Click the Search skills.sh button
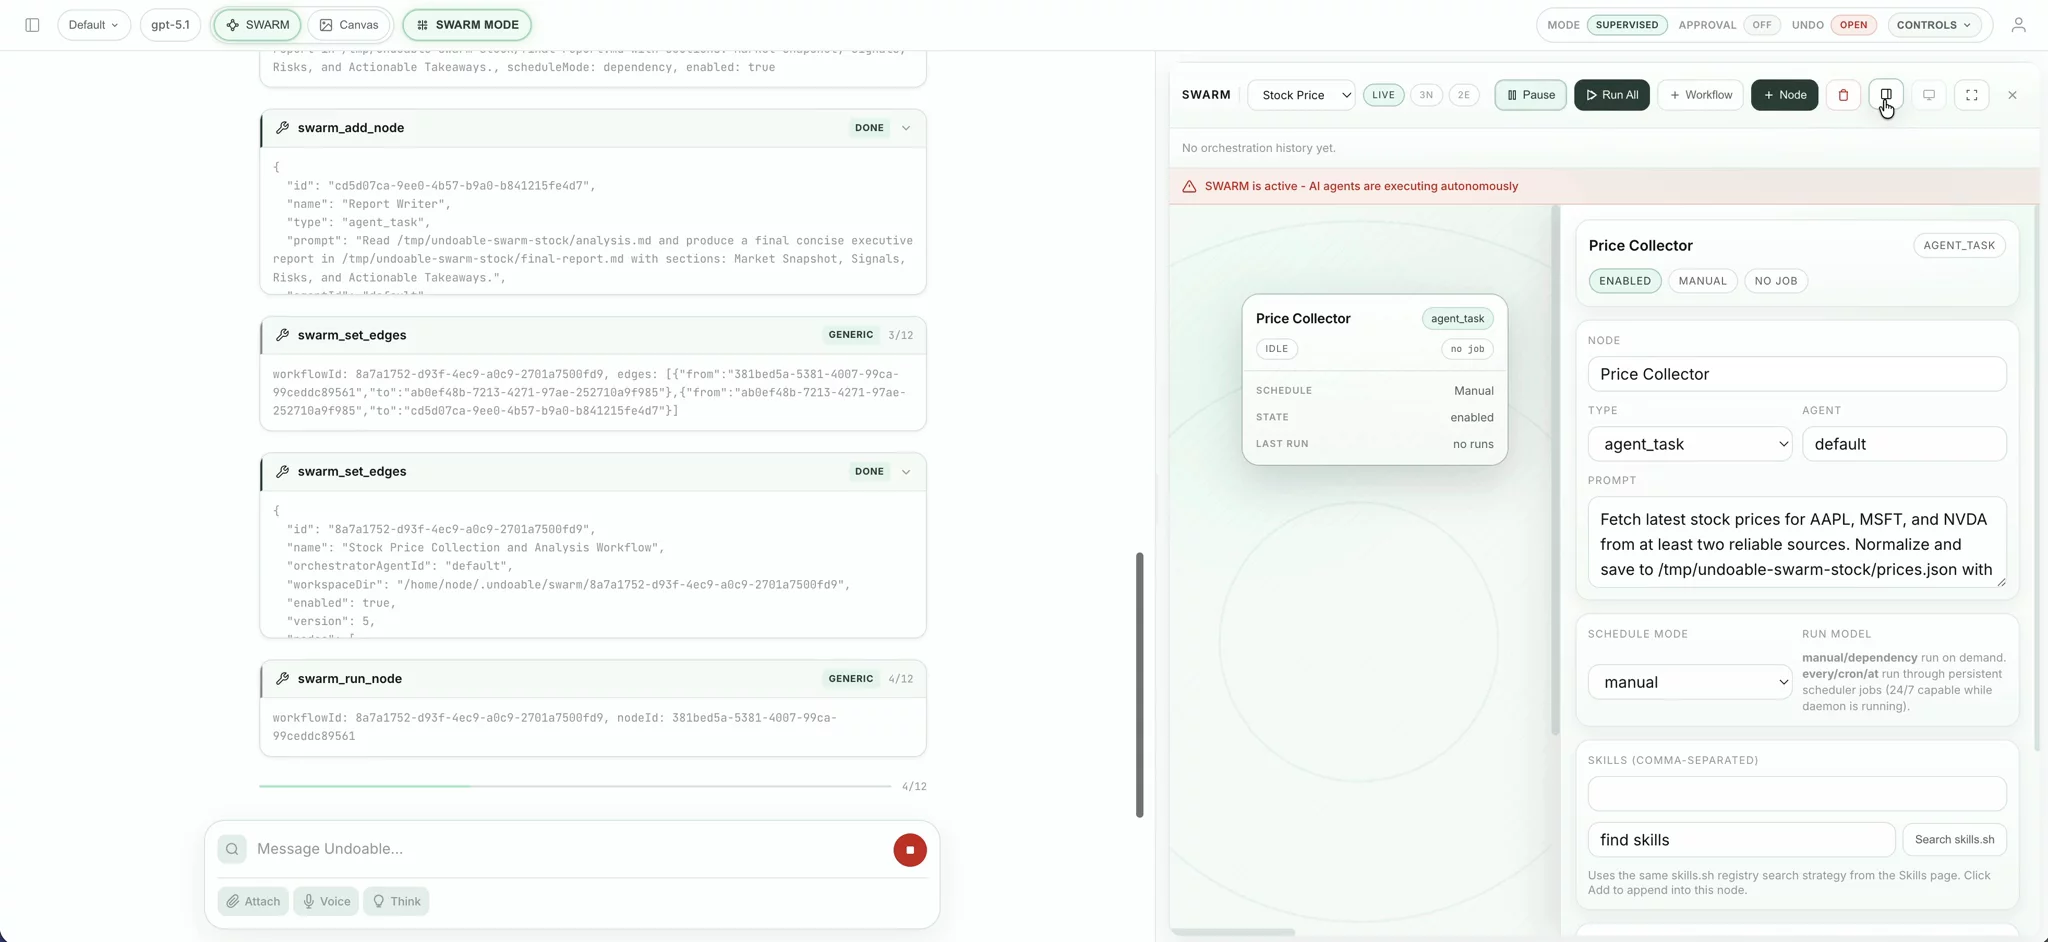 (1953, 840)
